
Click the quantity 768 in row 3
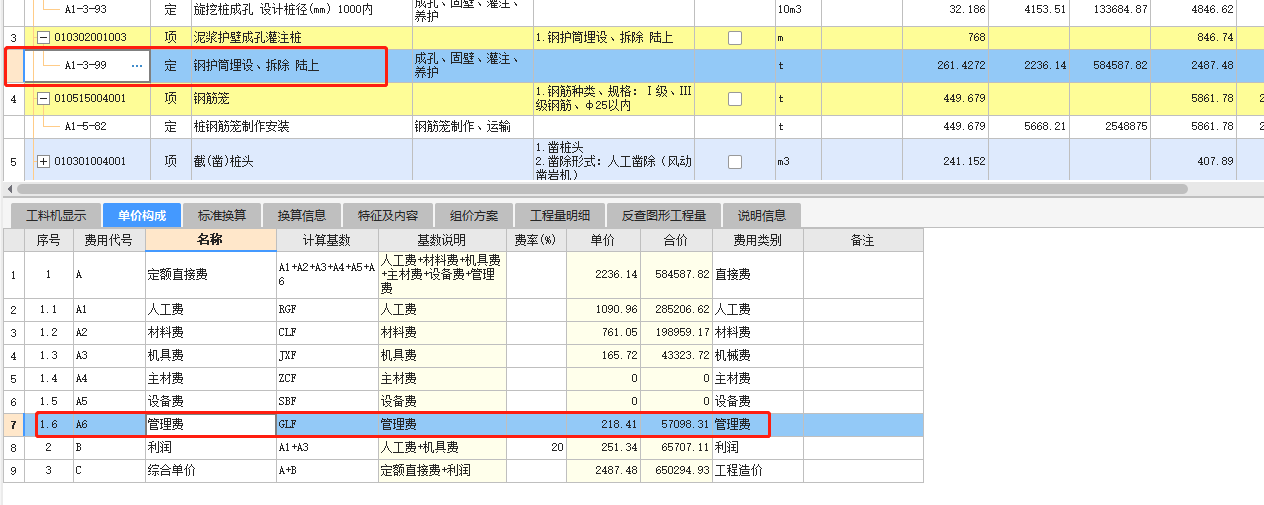[x=946, y=38]
